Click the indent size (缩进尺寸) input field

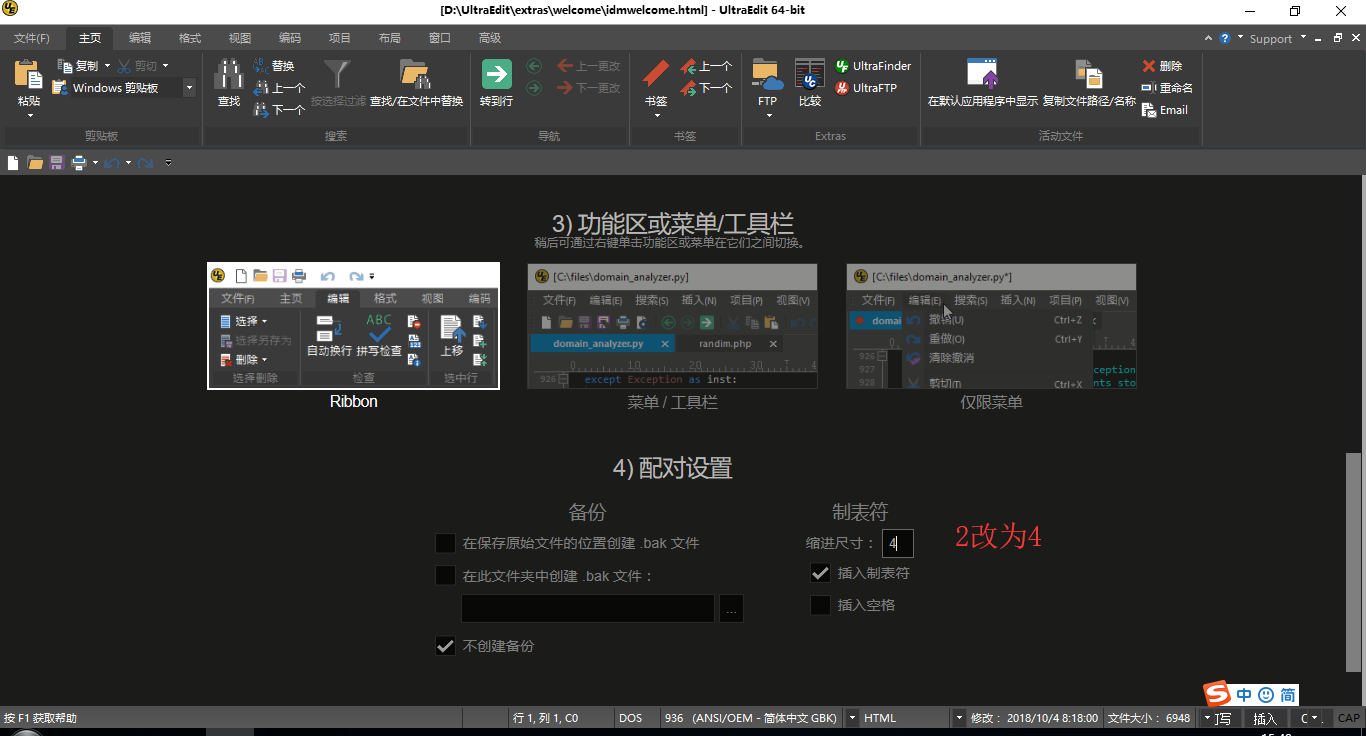(x=898, y=544)
